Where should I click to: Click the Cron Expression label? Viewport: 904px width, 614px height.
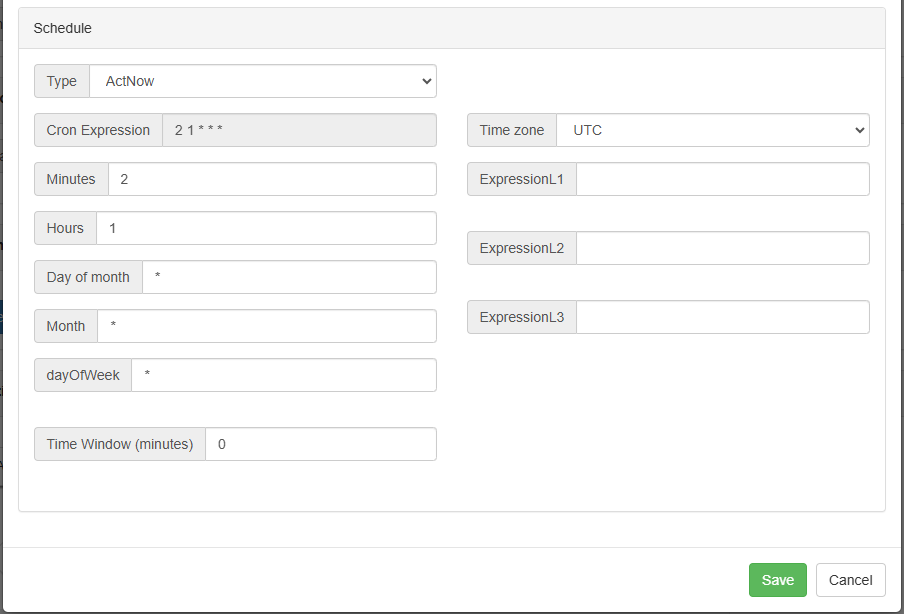[x=98, y=130]
